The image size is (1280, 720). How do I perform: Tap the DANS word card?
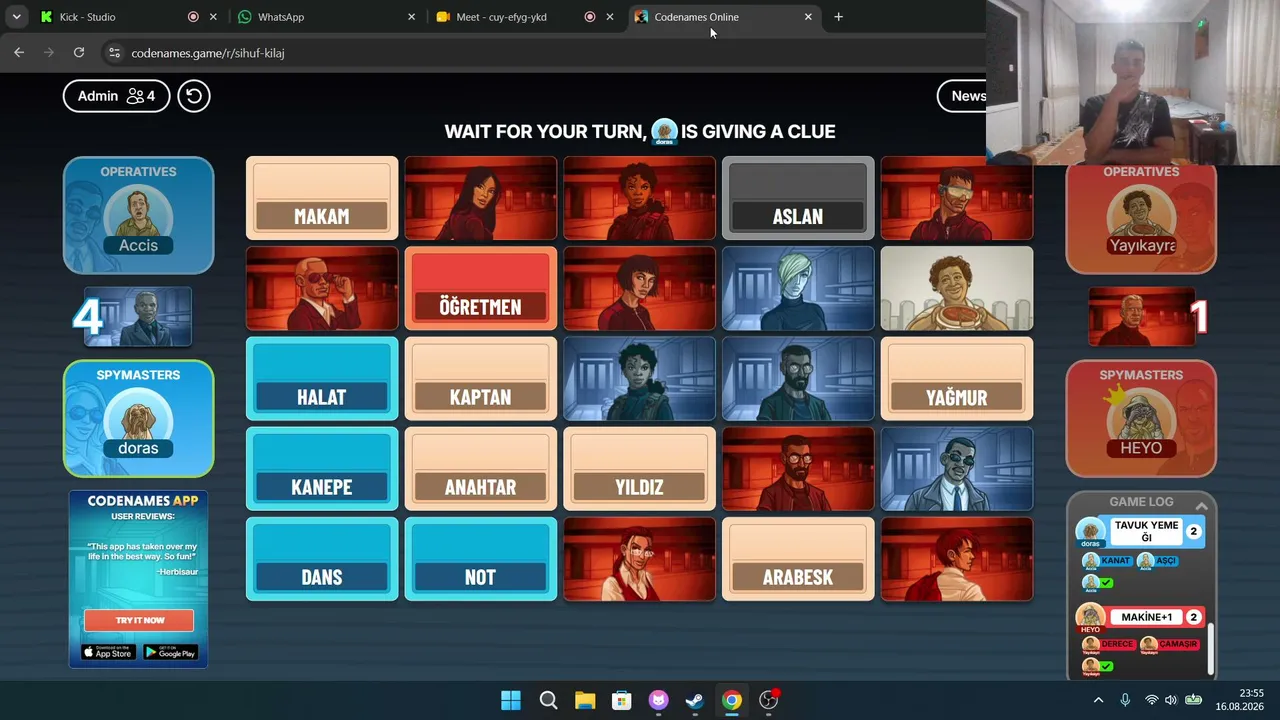[322, 559]
